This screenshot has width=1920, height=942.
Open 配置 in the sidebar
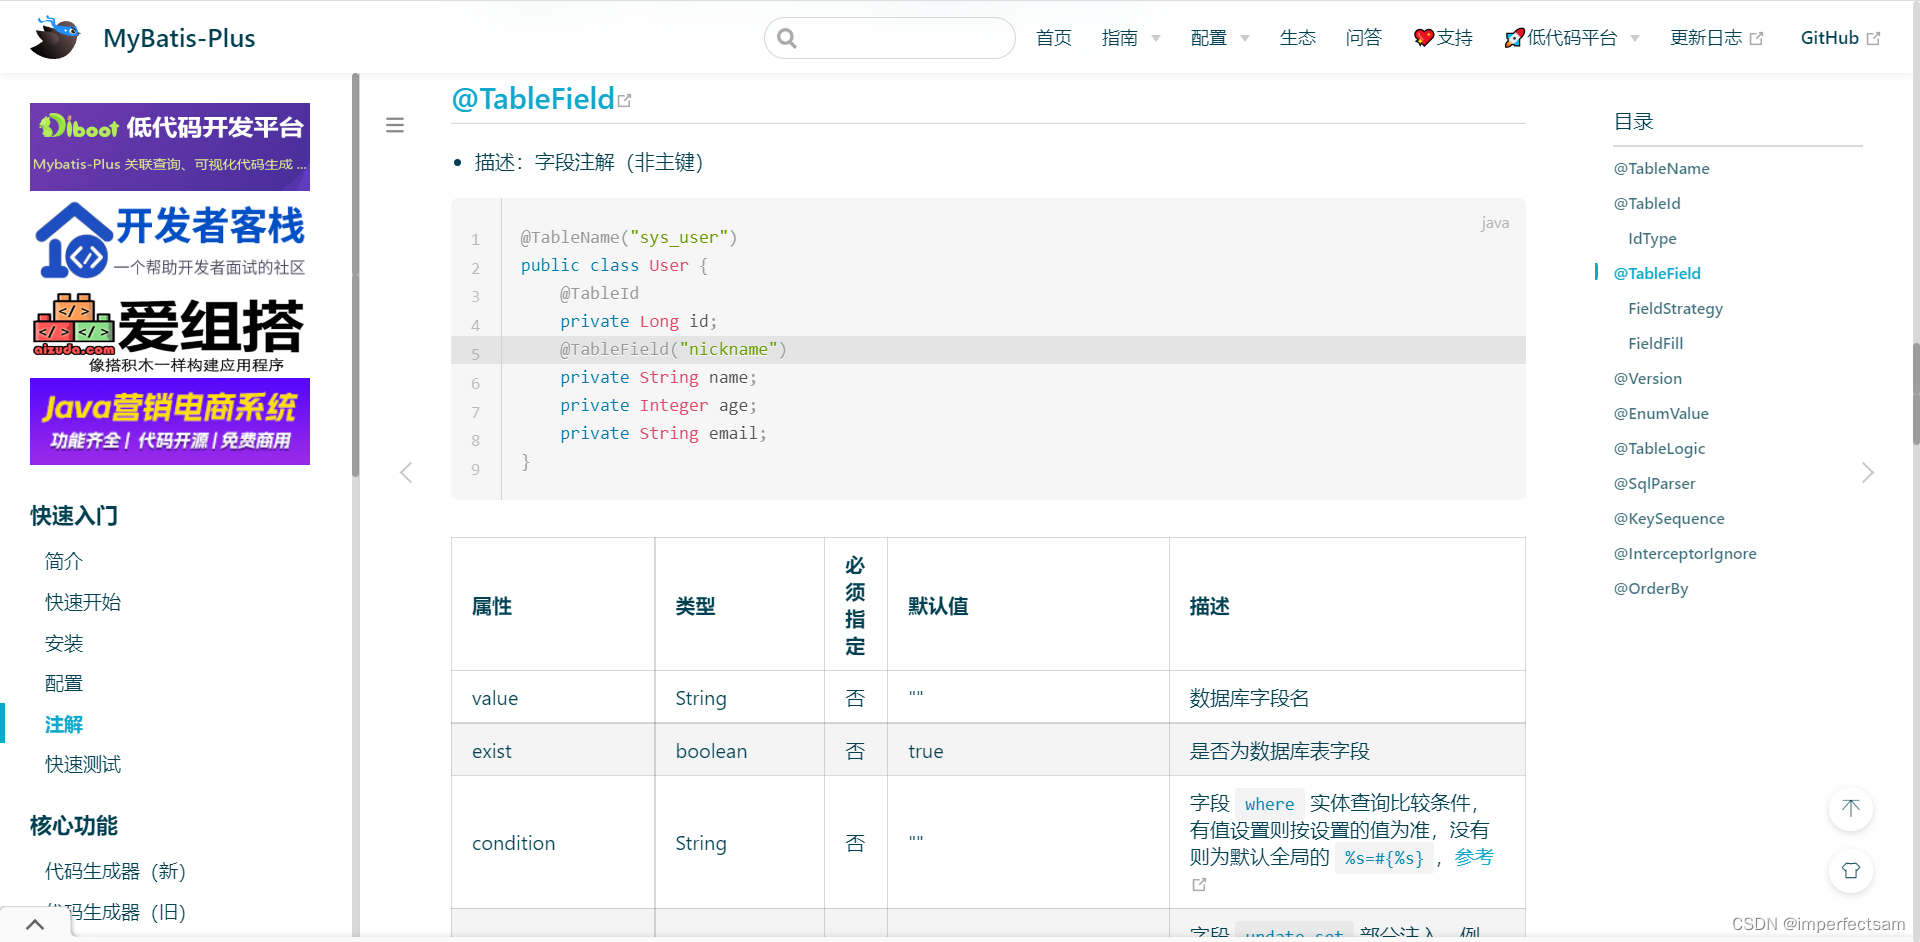pos(64,683)
